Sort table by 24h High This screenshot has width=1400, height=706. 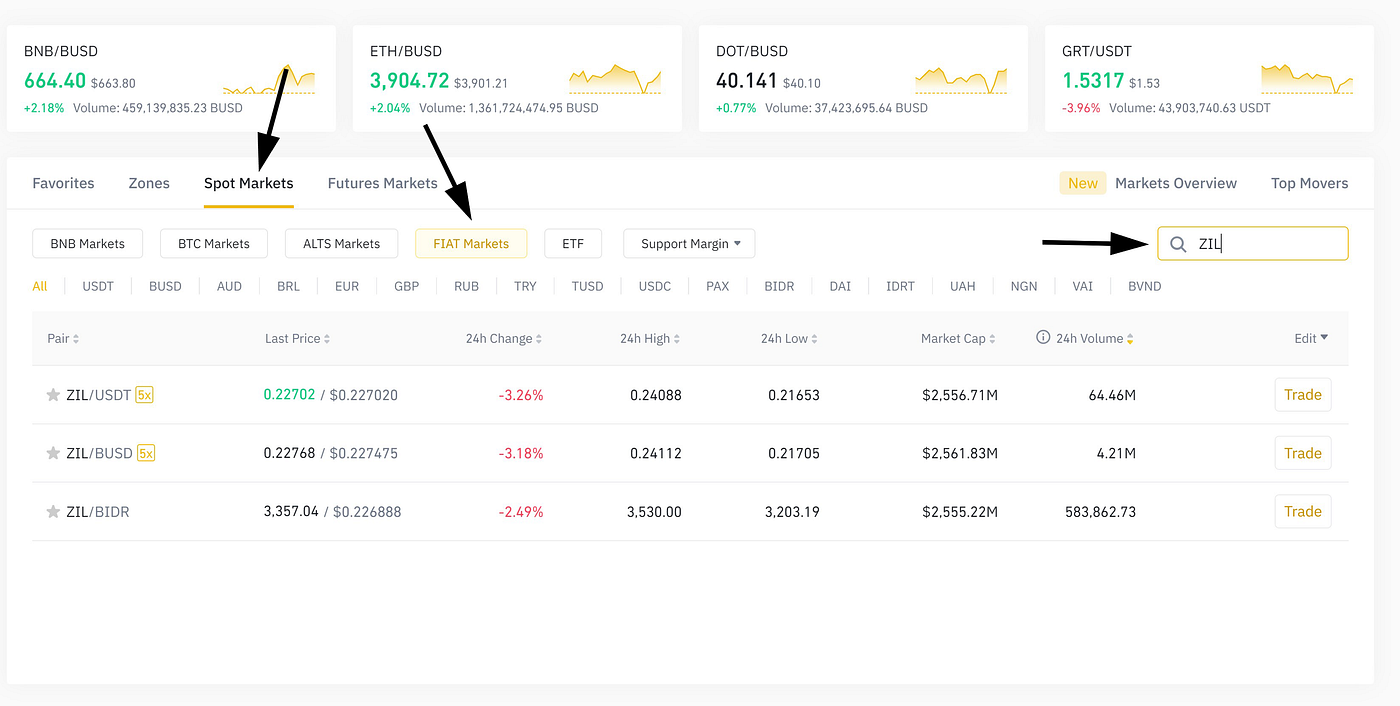tap(650, 339)
